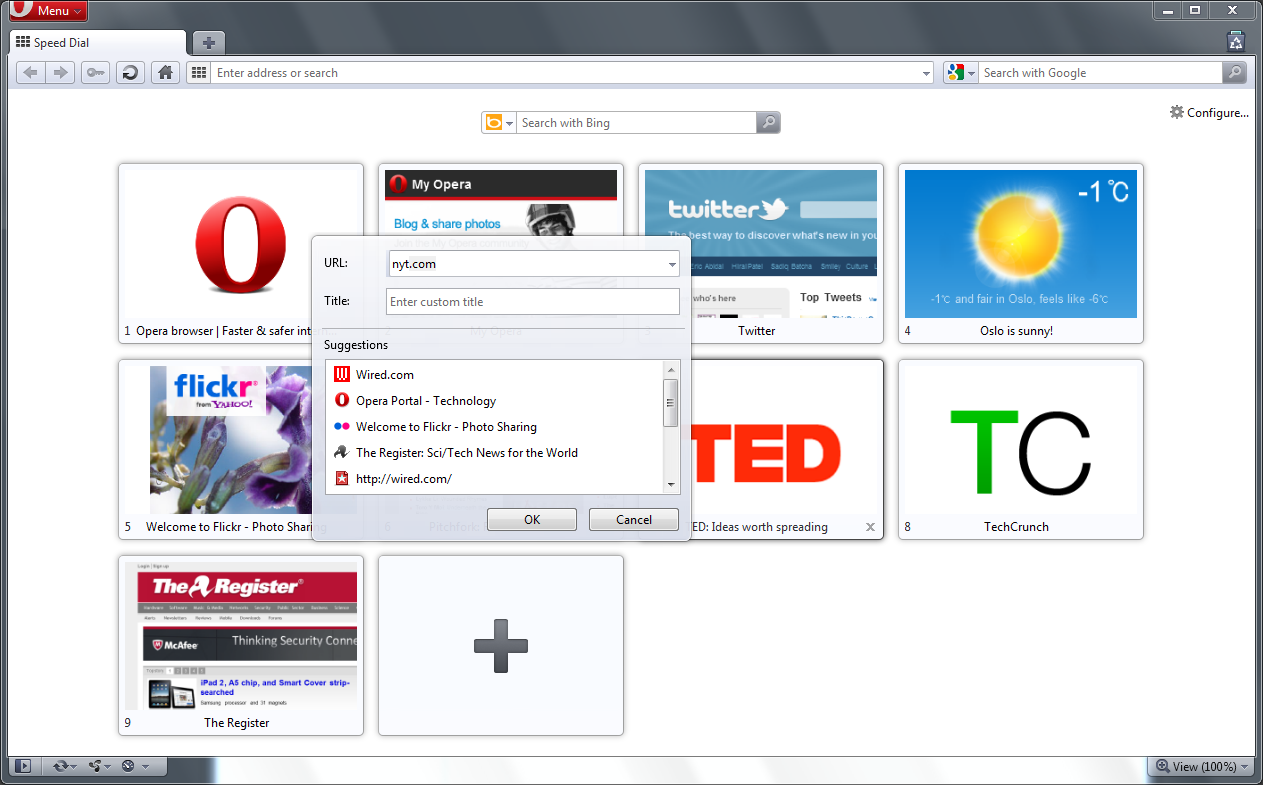Run the Google search magnifier button
This screenshot has height=785, width=1263.
click(x=1235, y=73)
